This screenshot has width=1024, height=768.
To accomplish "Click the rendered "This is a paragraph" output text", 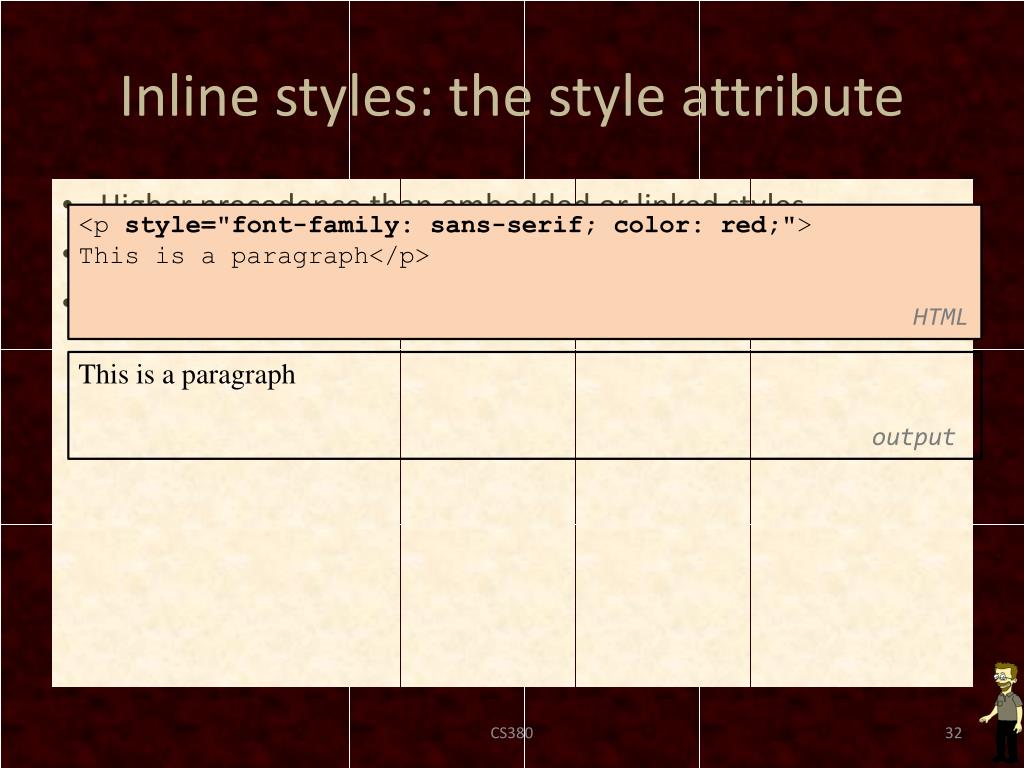I will 187,376.
